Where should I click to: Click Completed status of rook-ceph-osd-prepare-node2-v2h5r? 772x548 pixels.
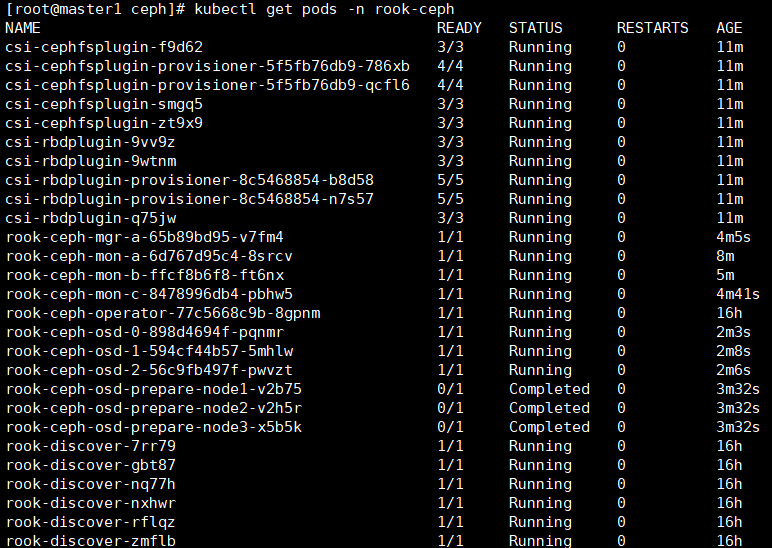point(549,408)
